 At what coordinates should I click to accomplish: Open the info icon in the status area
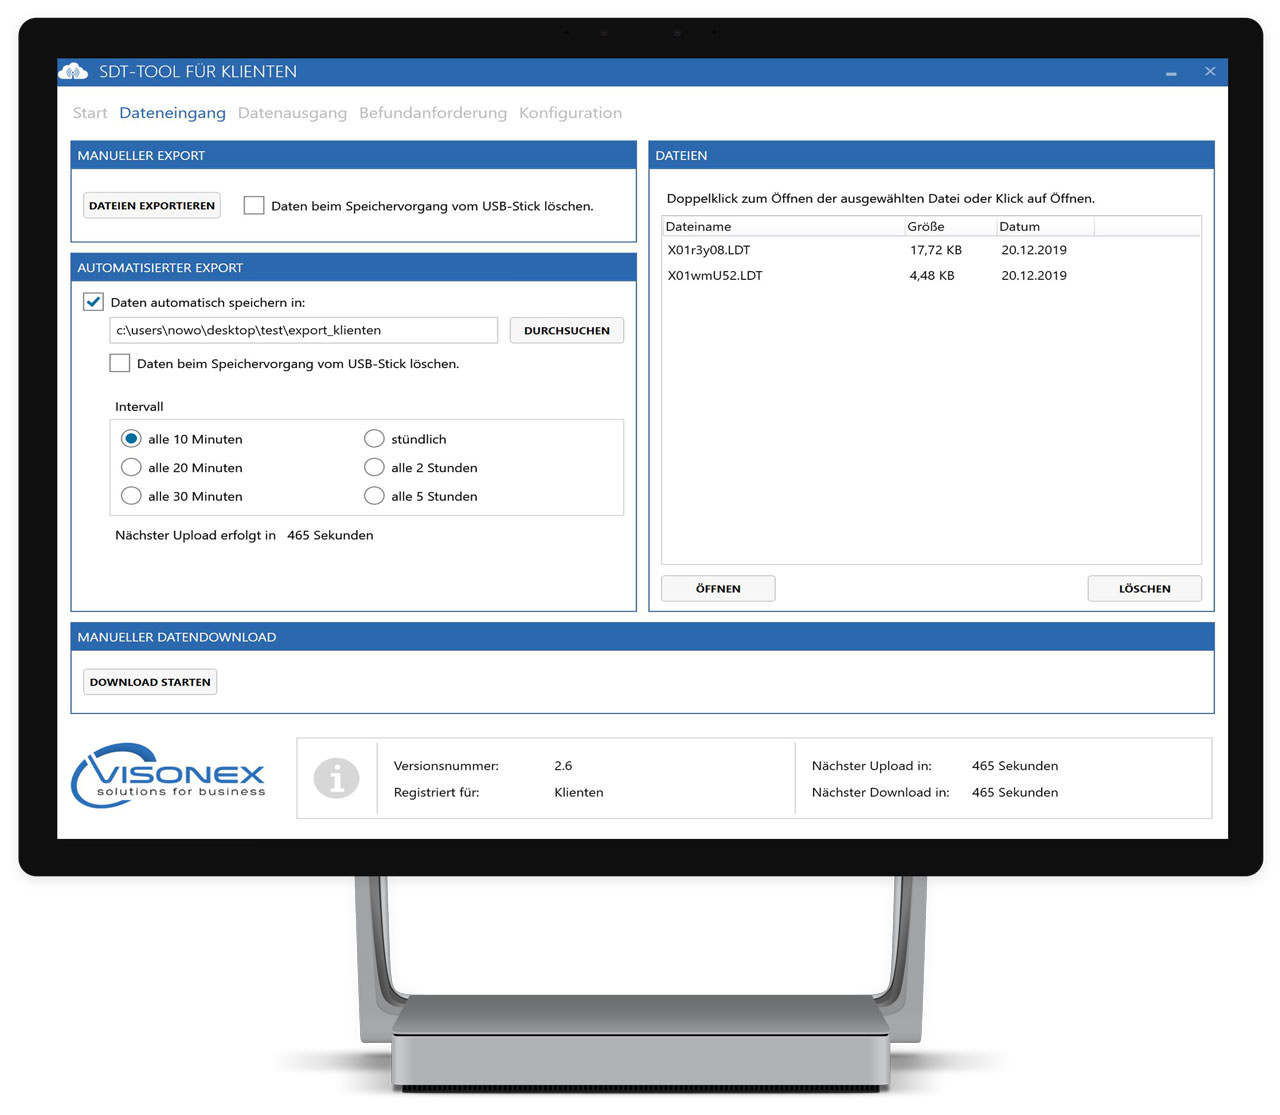(x=337, y=778)
